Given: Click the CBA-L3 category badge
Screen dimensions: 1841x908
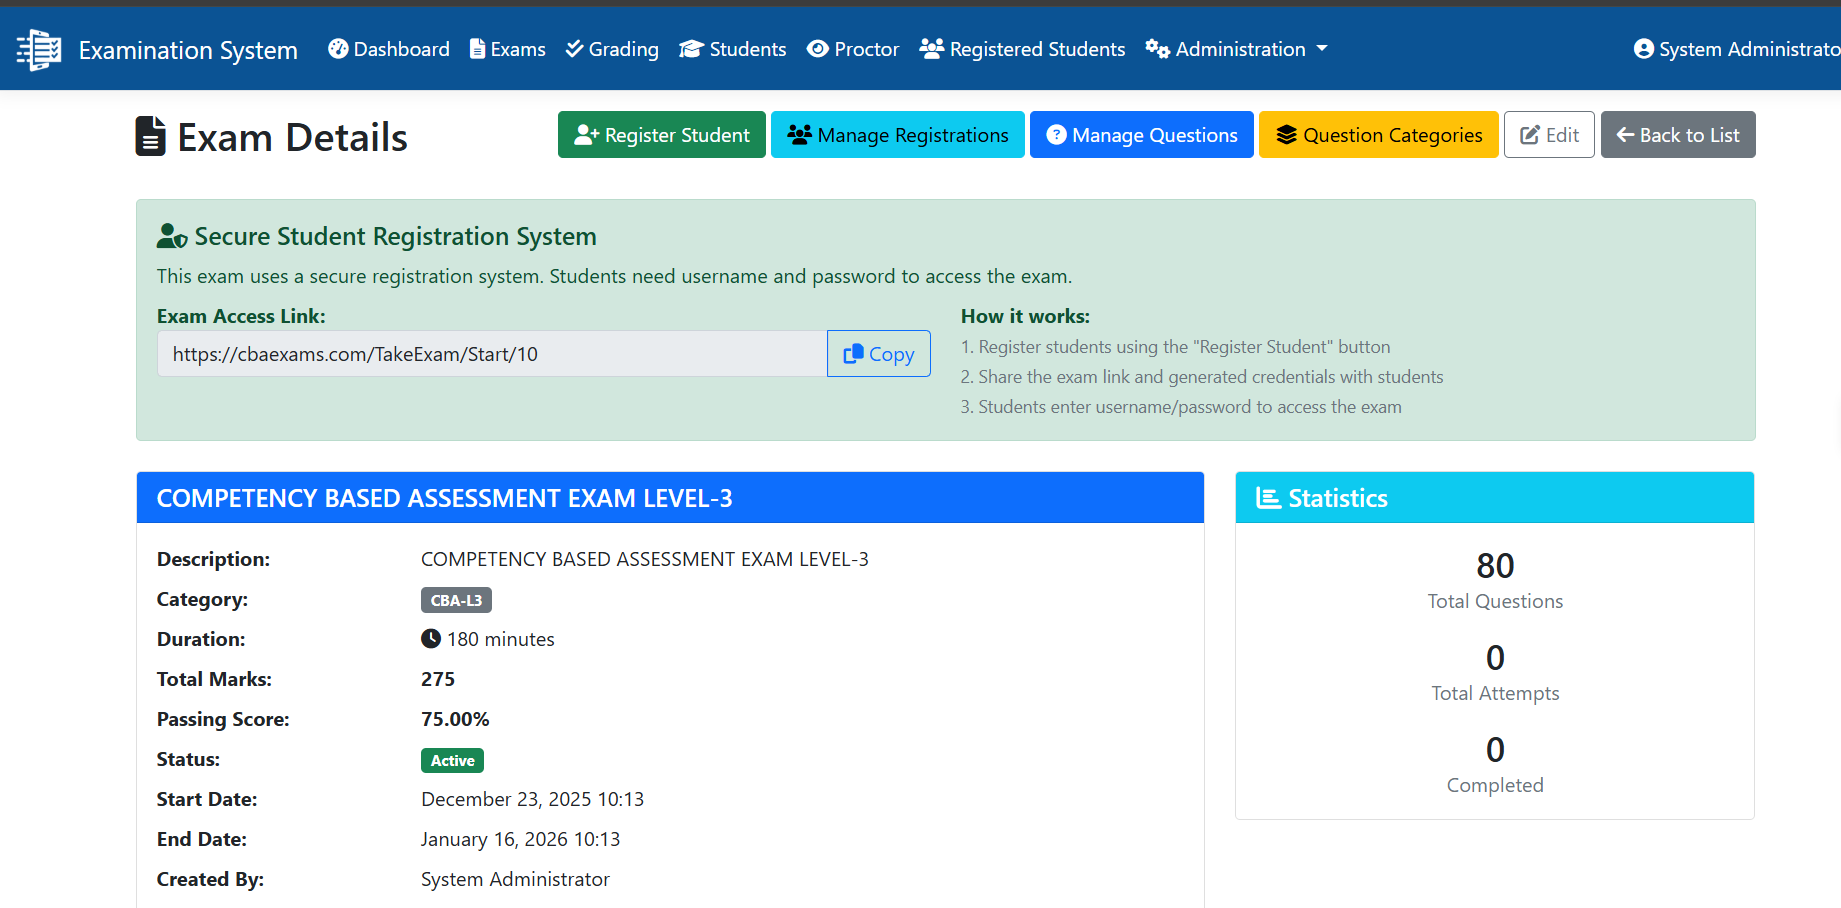Looking at the screenshot, I should [x=456, y=600].
